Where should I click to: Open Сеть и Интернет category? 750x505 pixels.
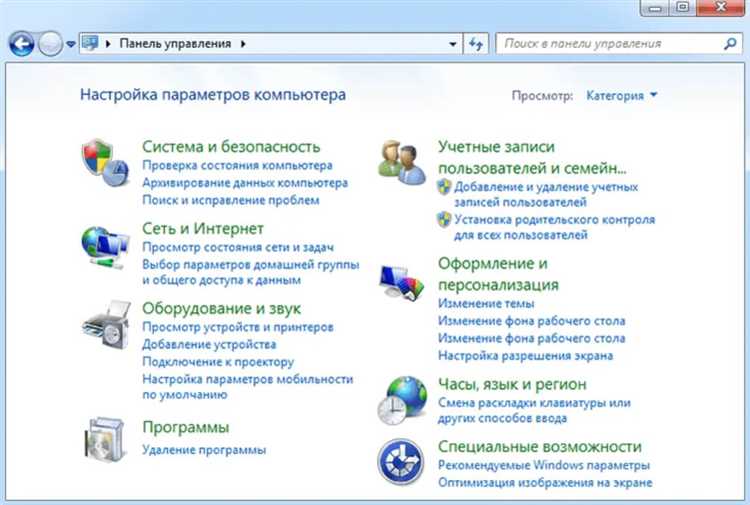[x=203, y=229]
